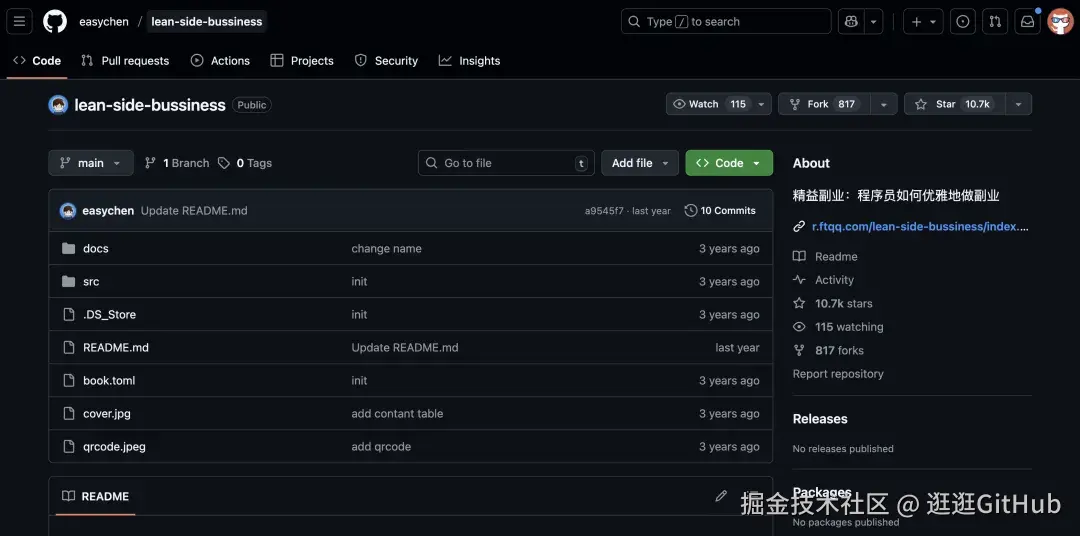Open the cover.jpg file
Viewport: 1080px width, 536px height.
(x=107, y=414)
